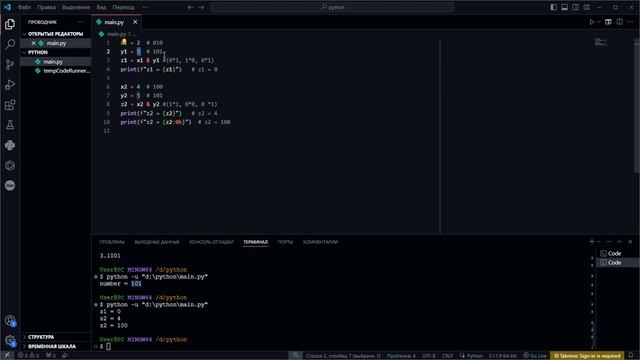Image resolution: width=640 pixels, height=360 pixels.
Task: Open run options dropdown arrow beside play
Action: pos(599,22)
